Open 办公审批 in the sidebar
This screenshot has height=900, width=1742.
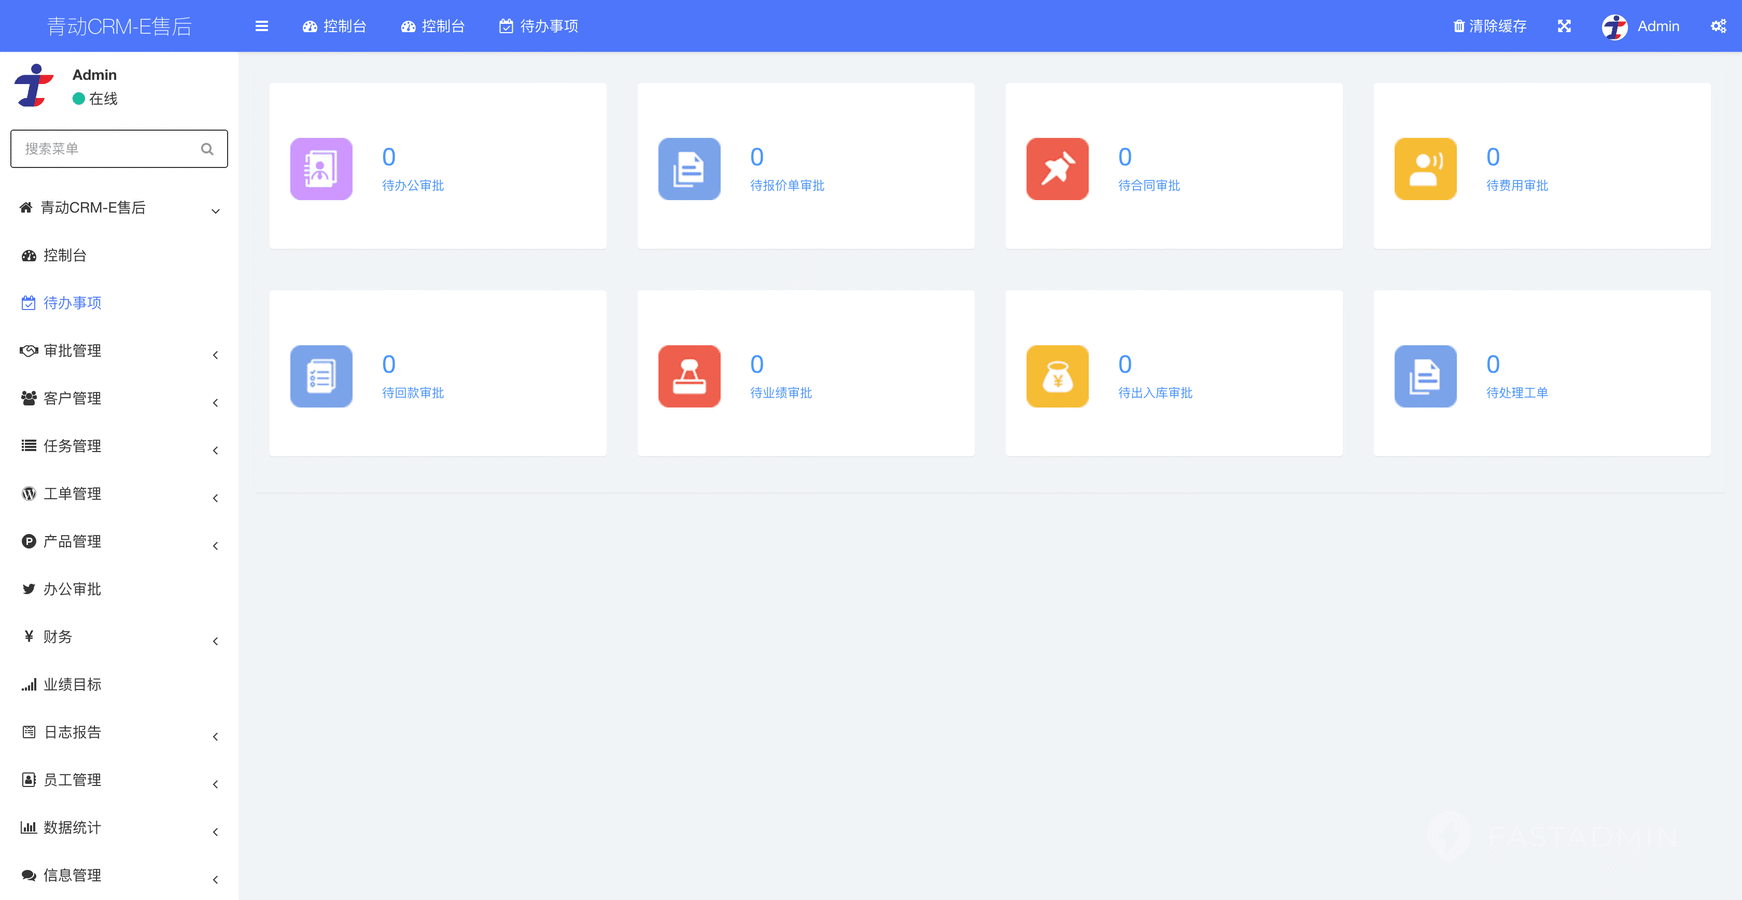pyautogui.click(x=72, y=589)
